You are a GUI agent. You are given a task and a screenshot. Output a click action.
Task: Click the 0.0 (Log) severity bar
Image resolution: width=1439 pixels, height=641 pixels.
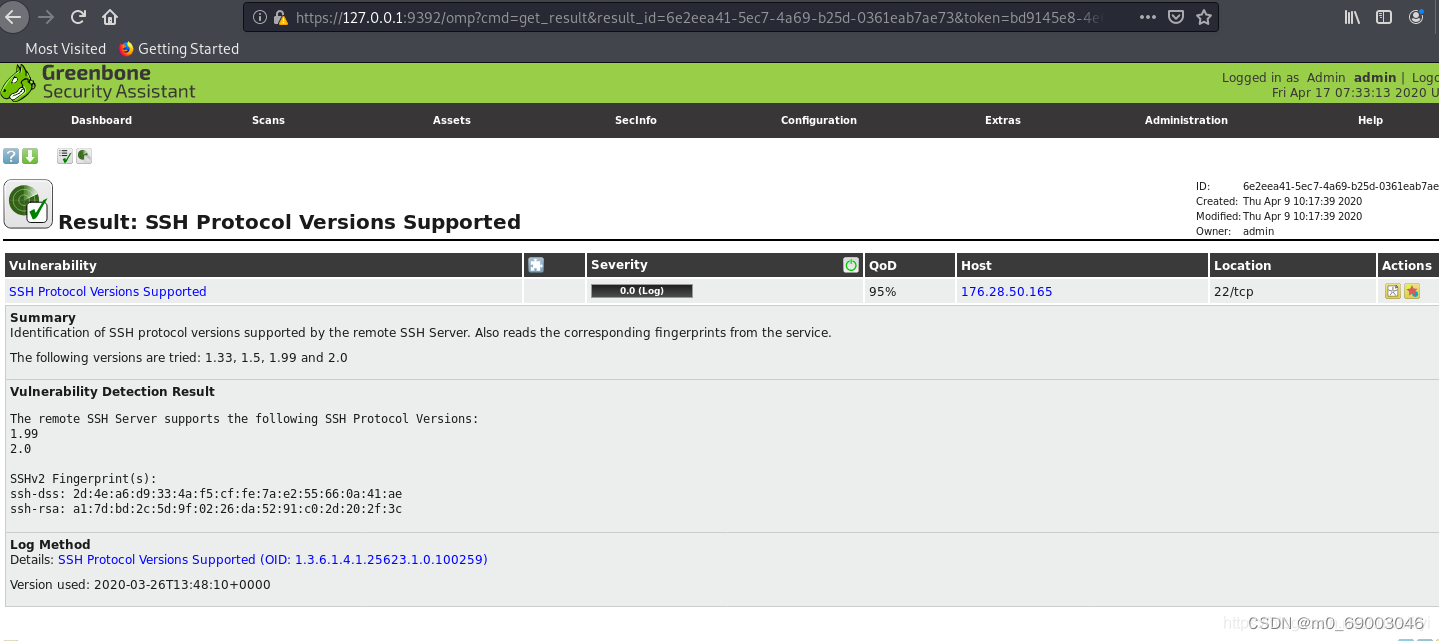pos(642,291)
